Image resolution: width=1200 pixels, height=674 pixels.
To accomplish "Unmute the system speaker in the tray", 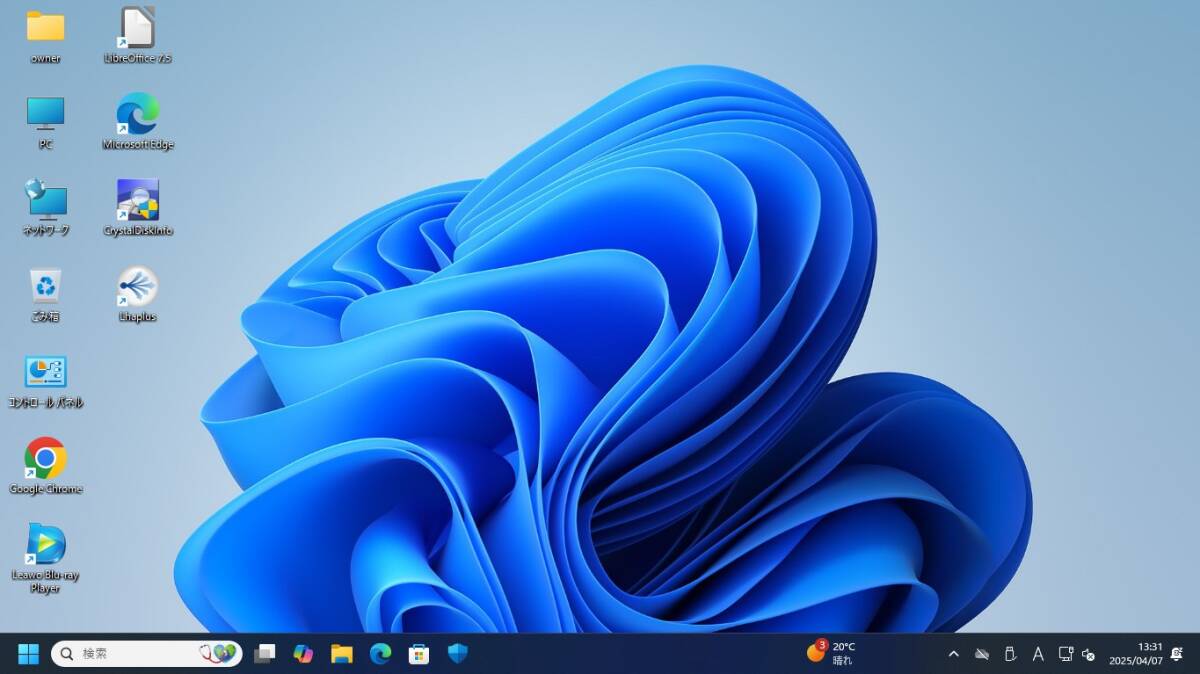I will coord(1090,652).
